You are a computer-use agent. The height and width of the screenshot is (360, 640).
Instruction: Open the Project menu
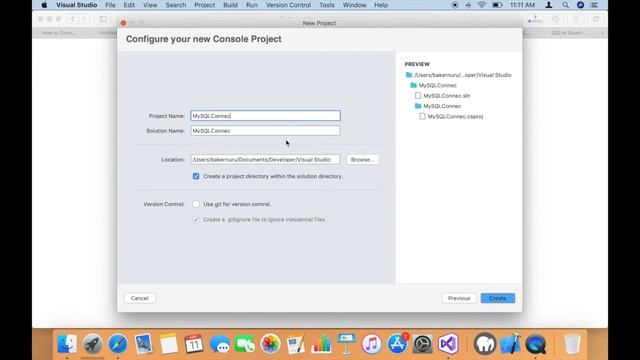(x=204, y=5)
